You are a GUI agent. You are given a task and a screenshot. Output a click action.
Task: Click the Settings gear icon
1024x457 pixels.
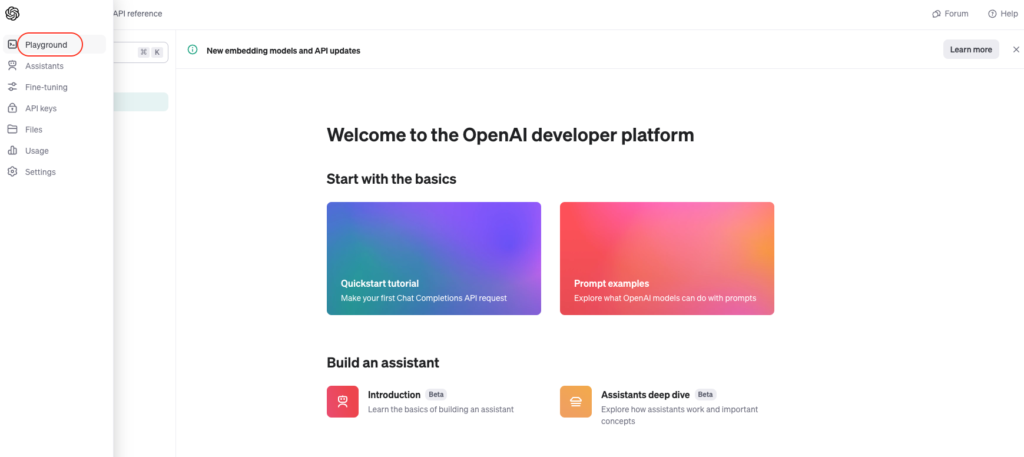[12, 172]
